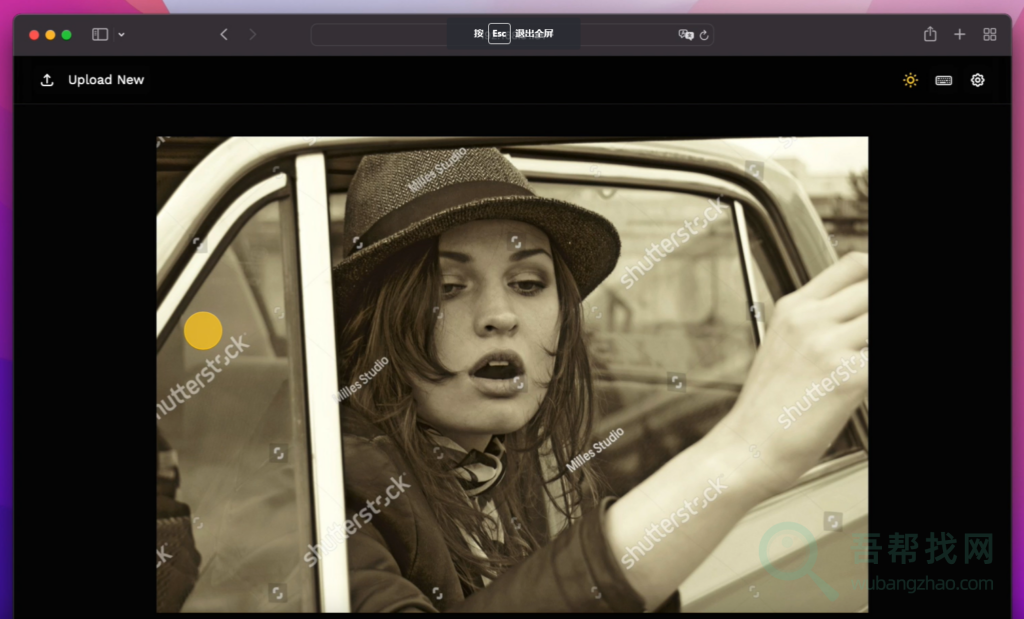The width and height of the screenshot is (1024, 619).
Task: Go forward with the right arrow
Action: coord(252,34)
